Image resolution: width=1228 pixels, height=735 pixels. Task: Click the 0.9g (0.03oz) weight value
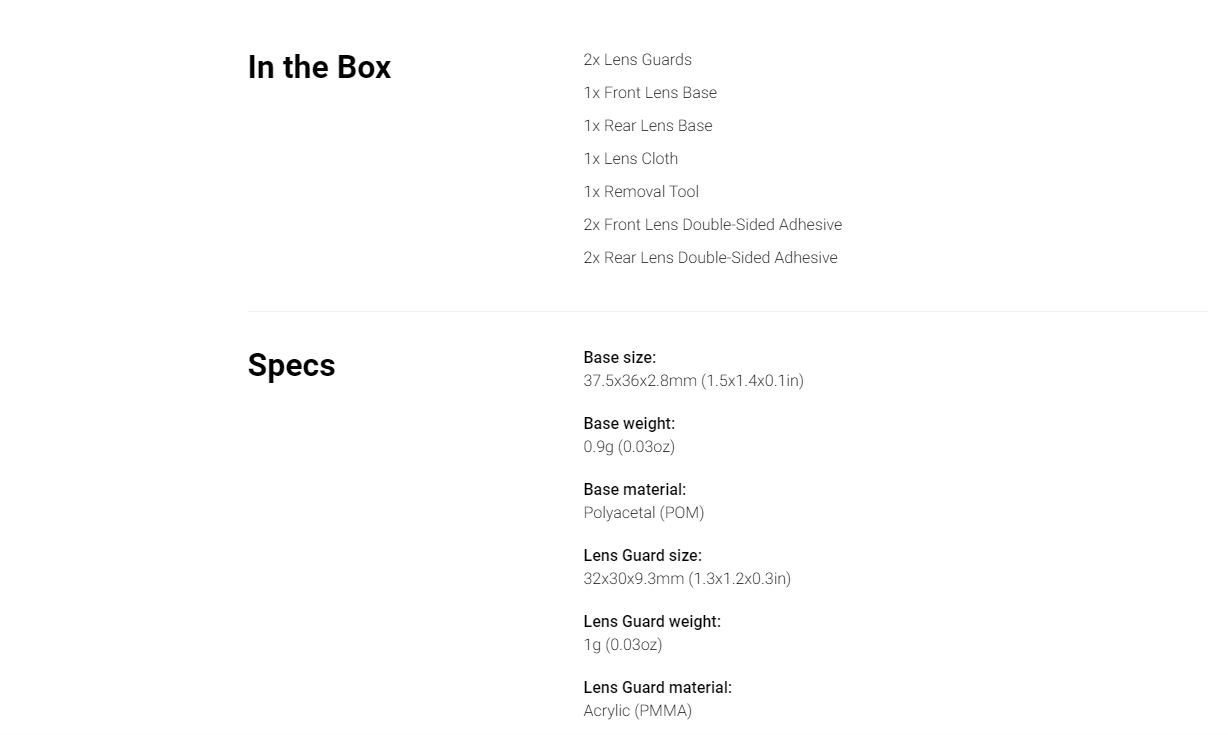point(629,447)
